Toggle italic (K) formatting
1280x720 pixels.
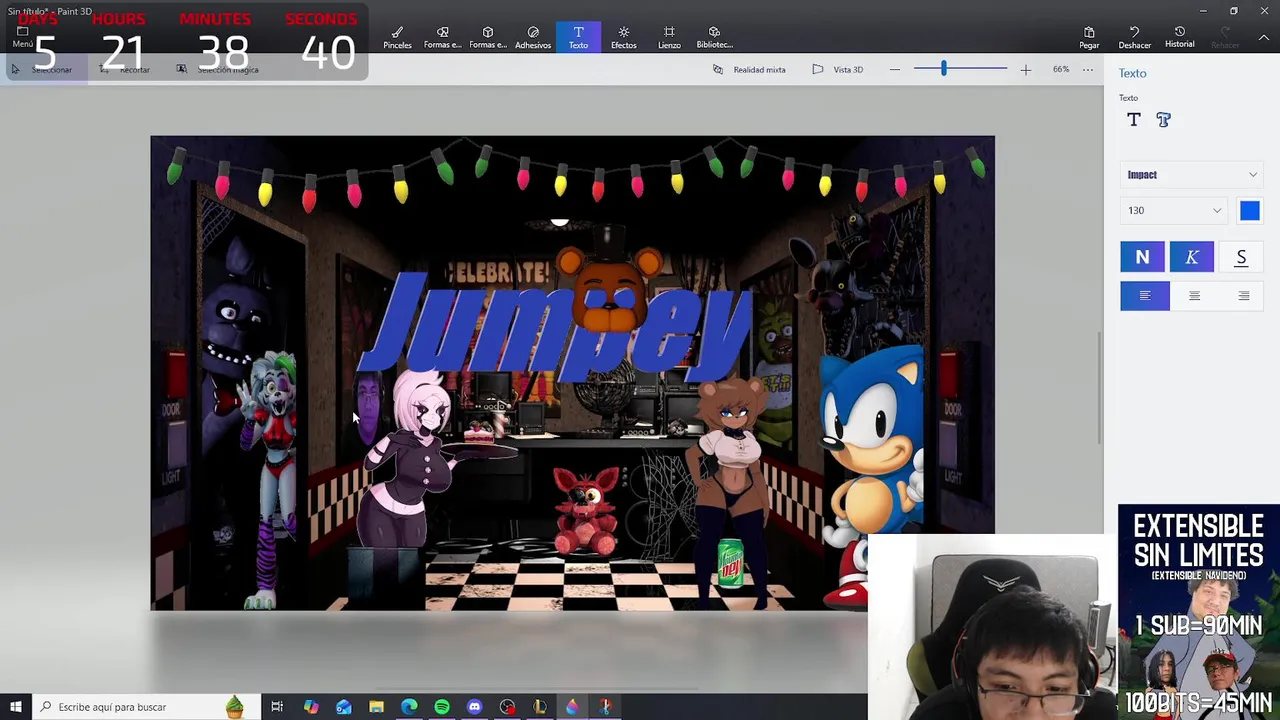[1192, 257]
